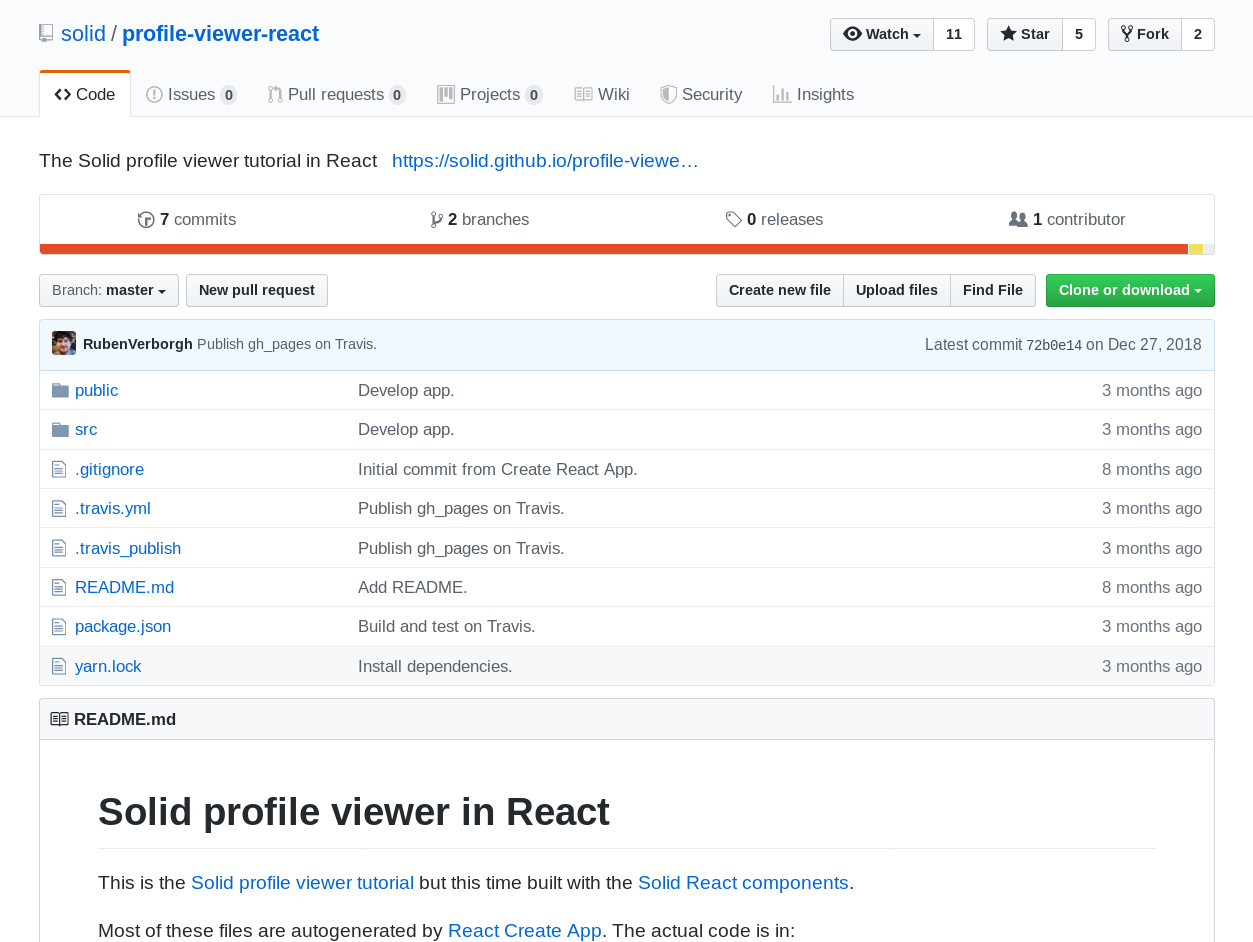Click the releases tag icon

tap(734, 219)
